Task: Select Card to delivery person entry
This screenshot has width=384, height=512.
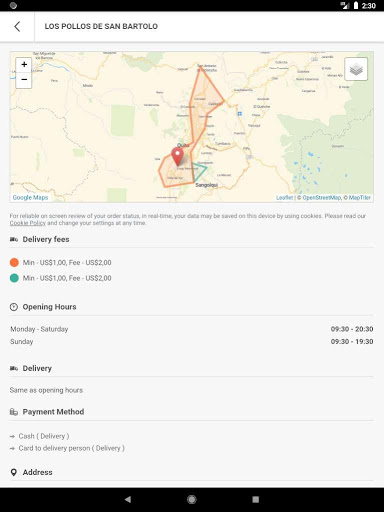Action: pos(72,448)
